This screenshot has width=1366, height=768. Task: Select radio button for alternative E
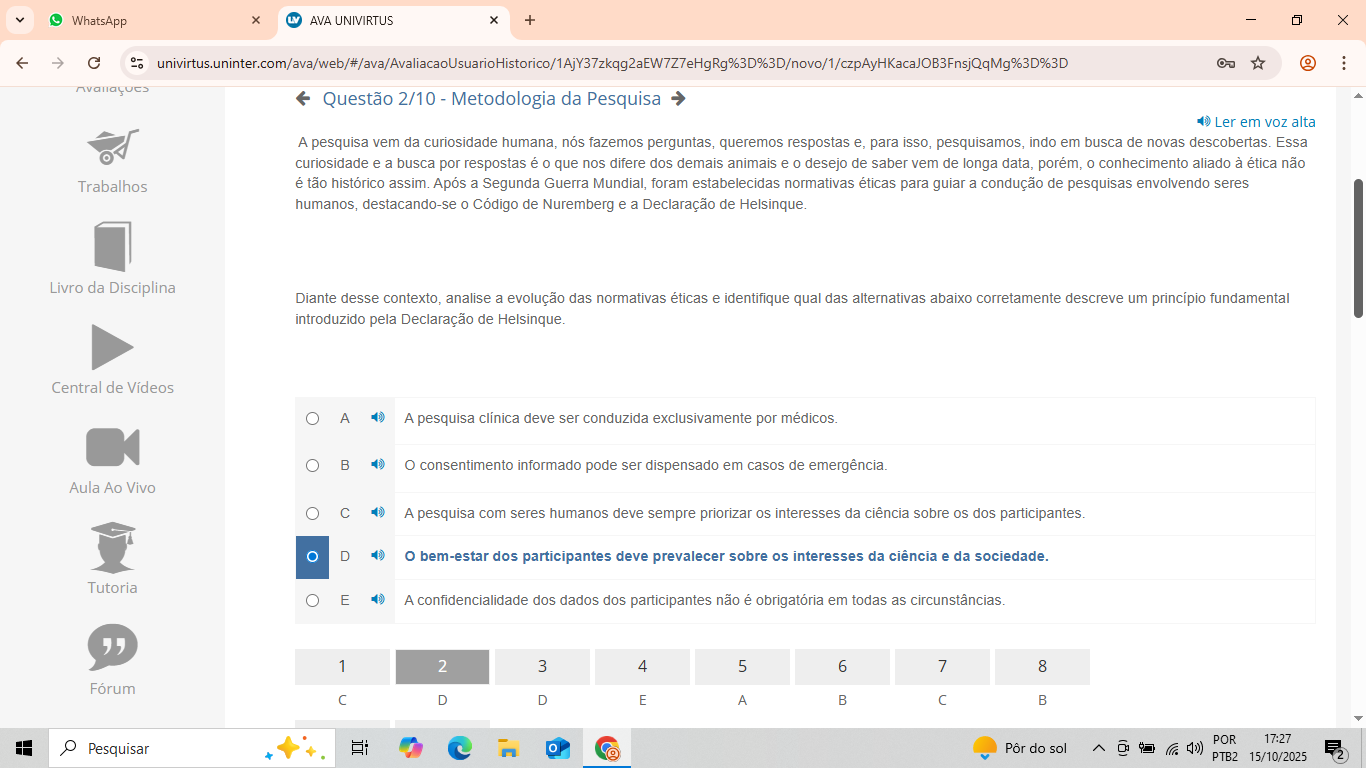click(313, 600)
